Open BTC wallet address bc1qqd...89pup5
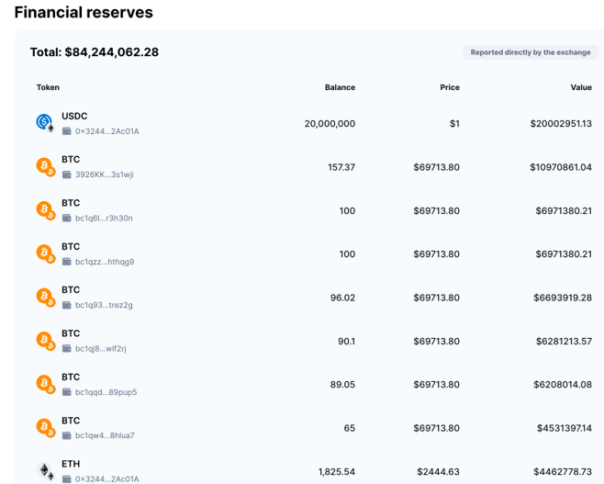Viewport: 604px width, 484px height. coord(106,392)
